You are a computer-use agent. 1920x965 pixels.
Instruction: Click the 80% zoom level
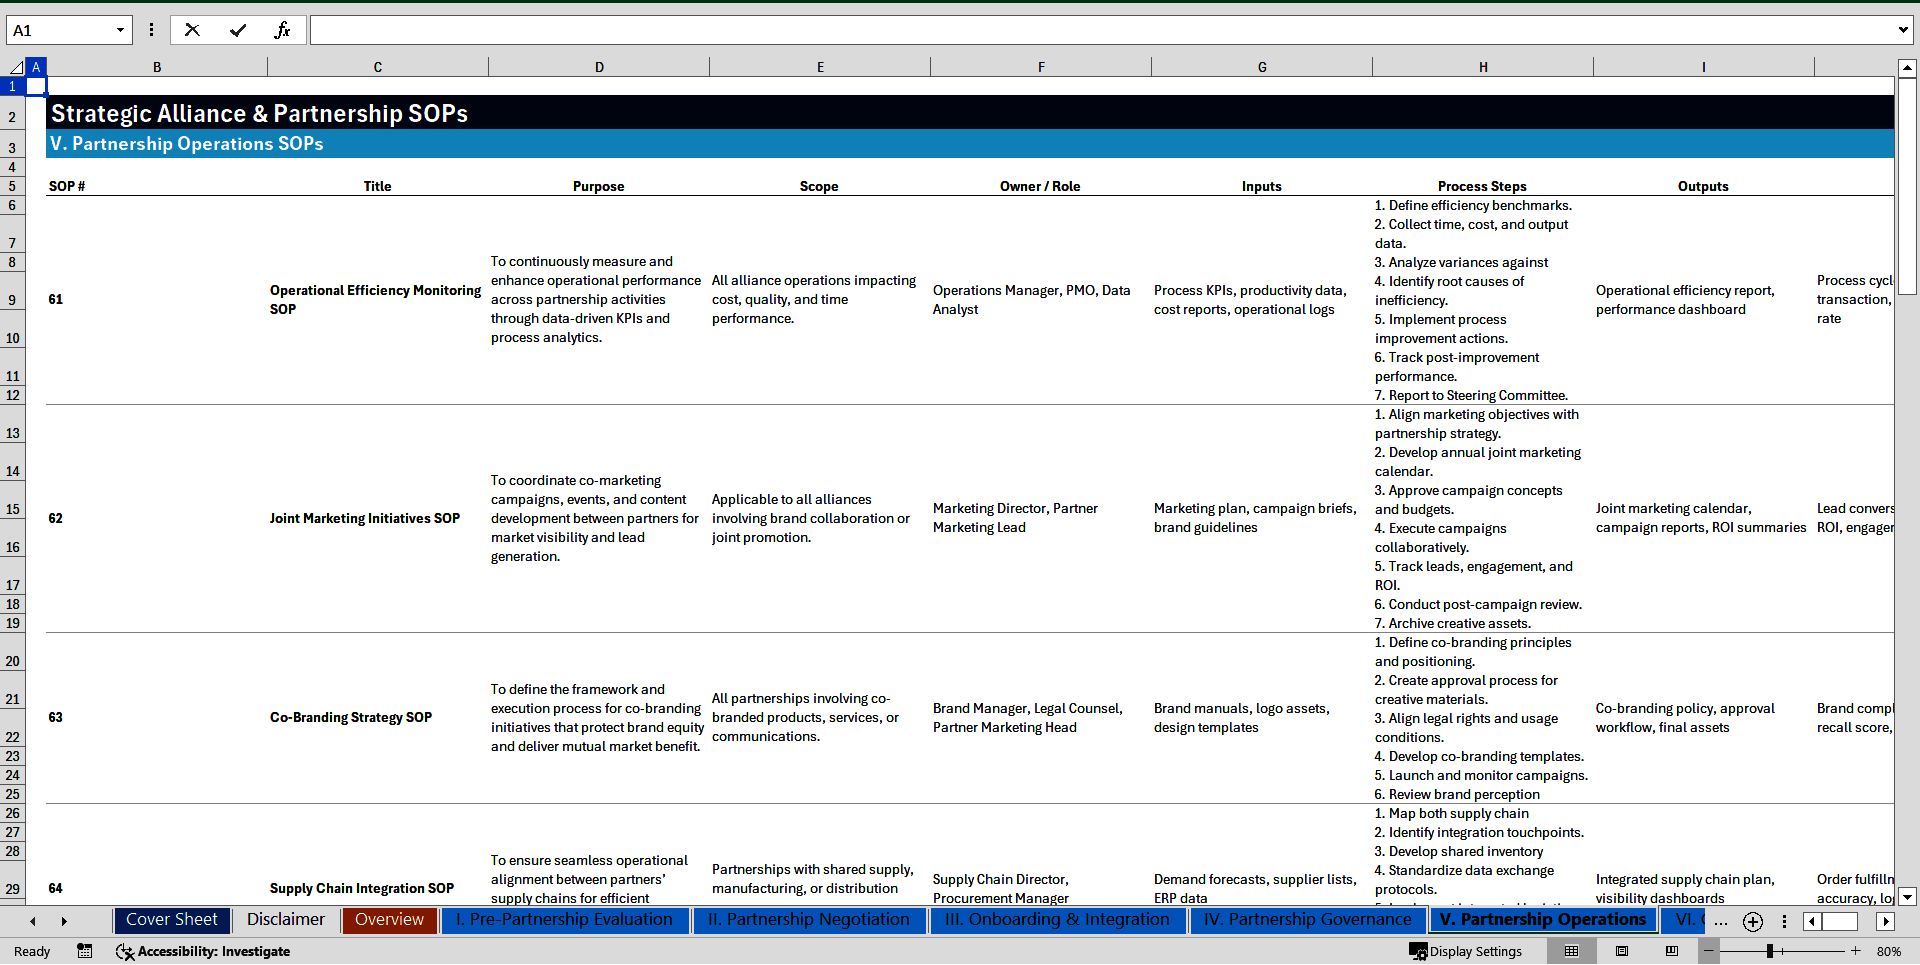pyautogui.click(x=1888, y=951)
